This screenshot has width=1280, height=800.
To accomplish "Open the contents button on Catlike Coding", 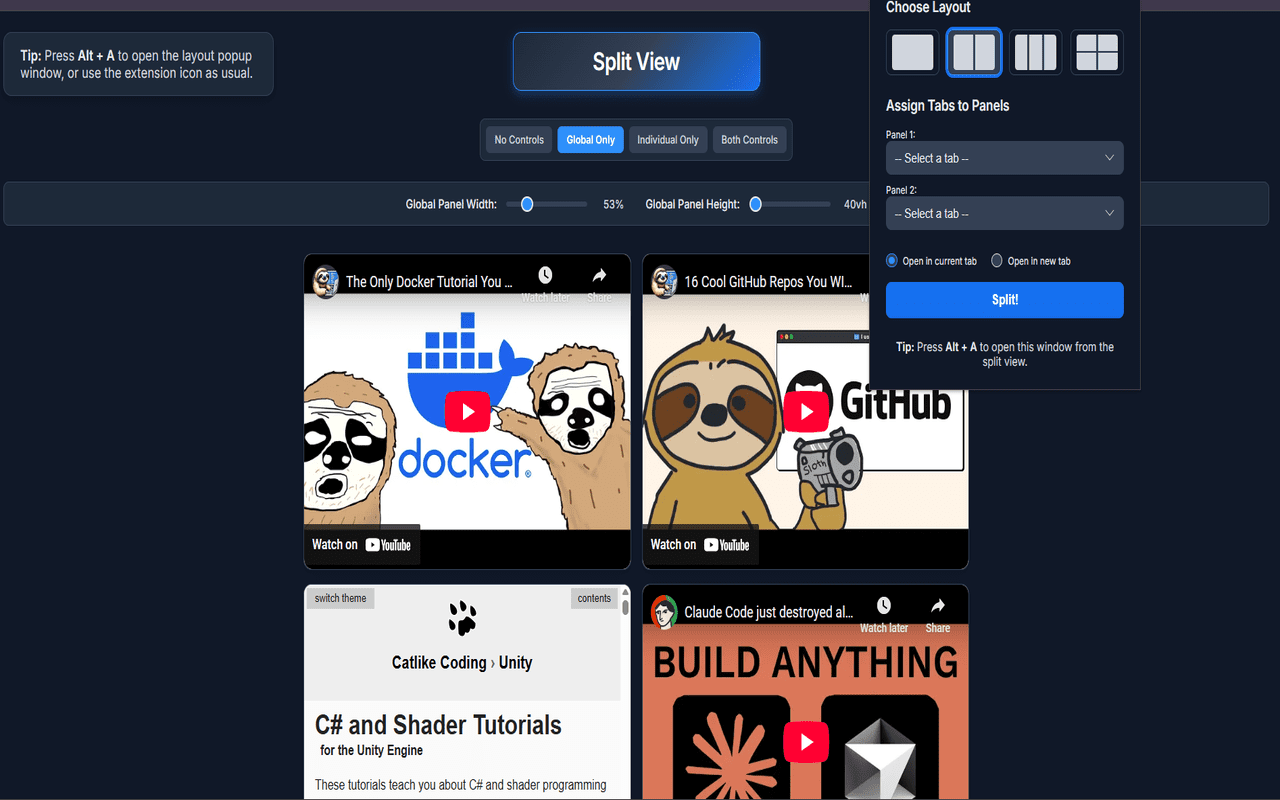I will click(594, 598).
